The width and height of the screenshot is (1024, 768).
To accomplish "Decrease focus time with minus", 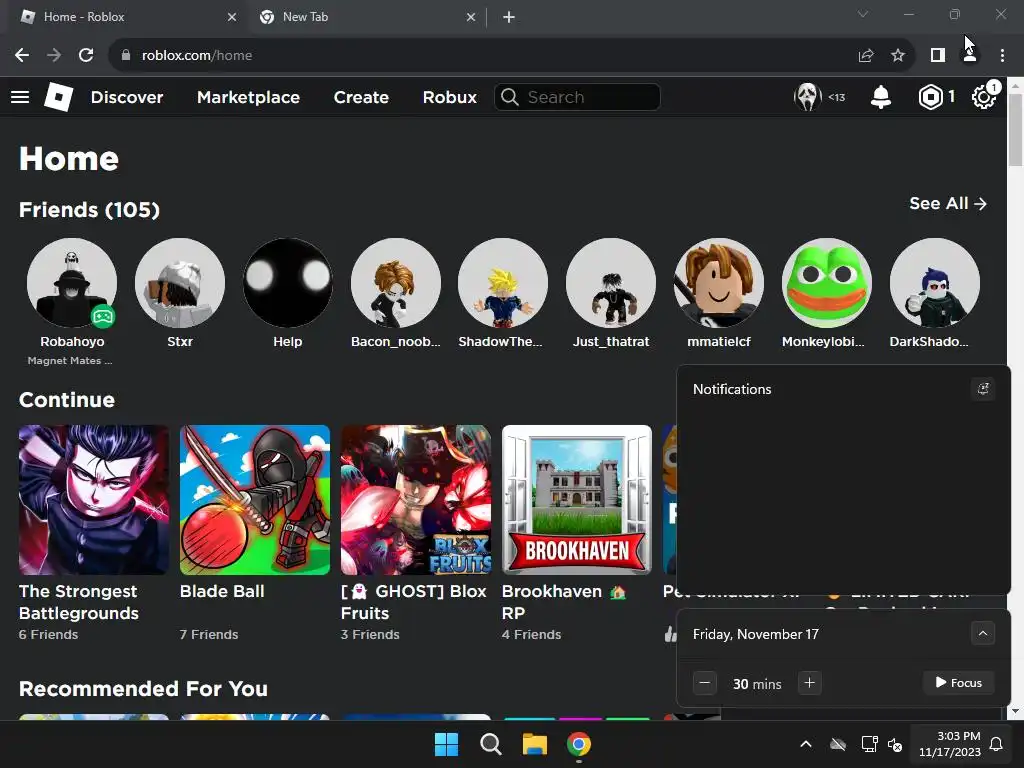I will click(x=705, y=683).
